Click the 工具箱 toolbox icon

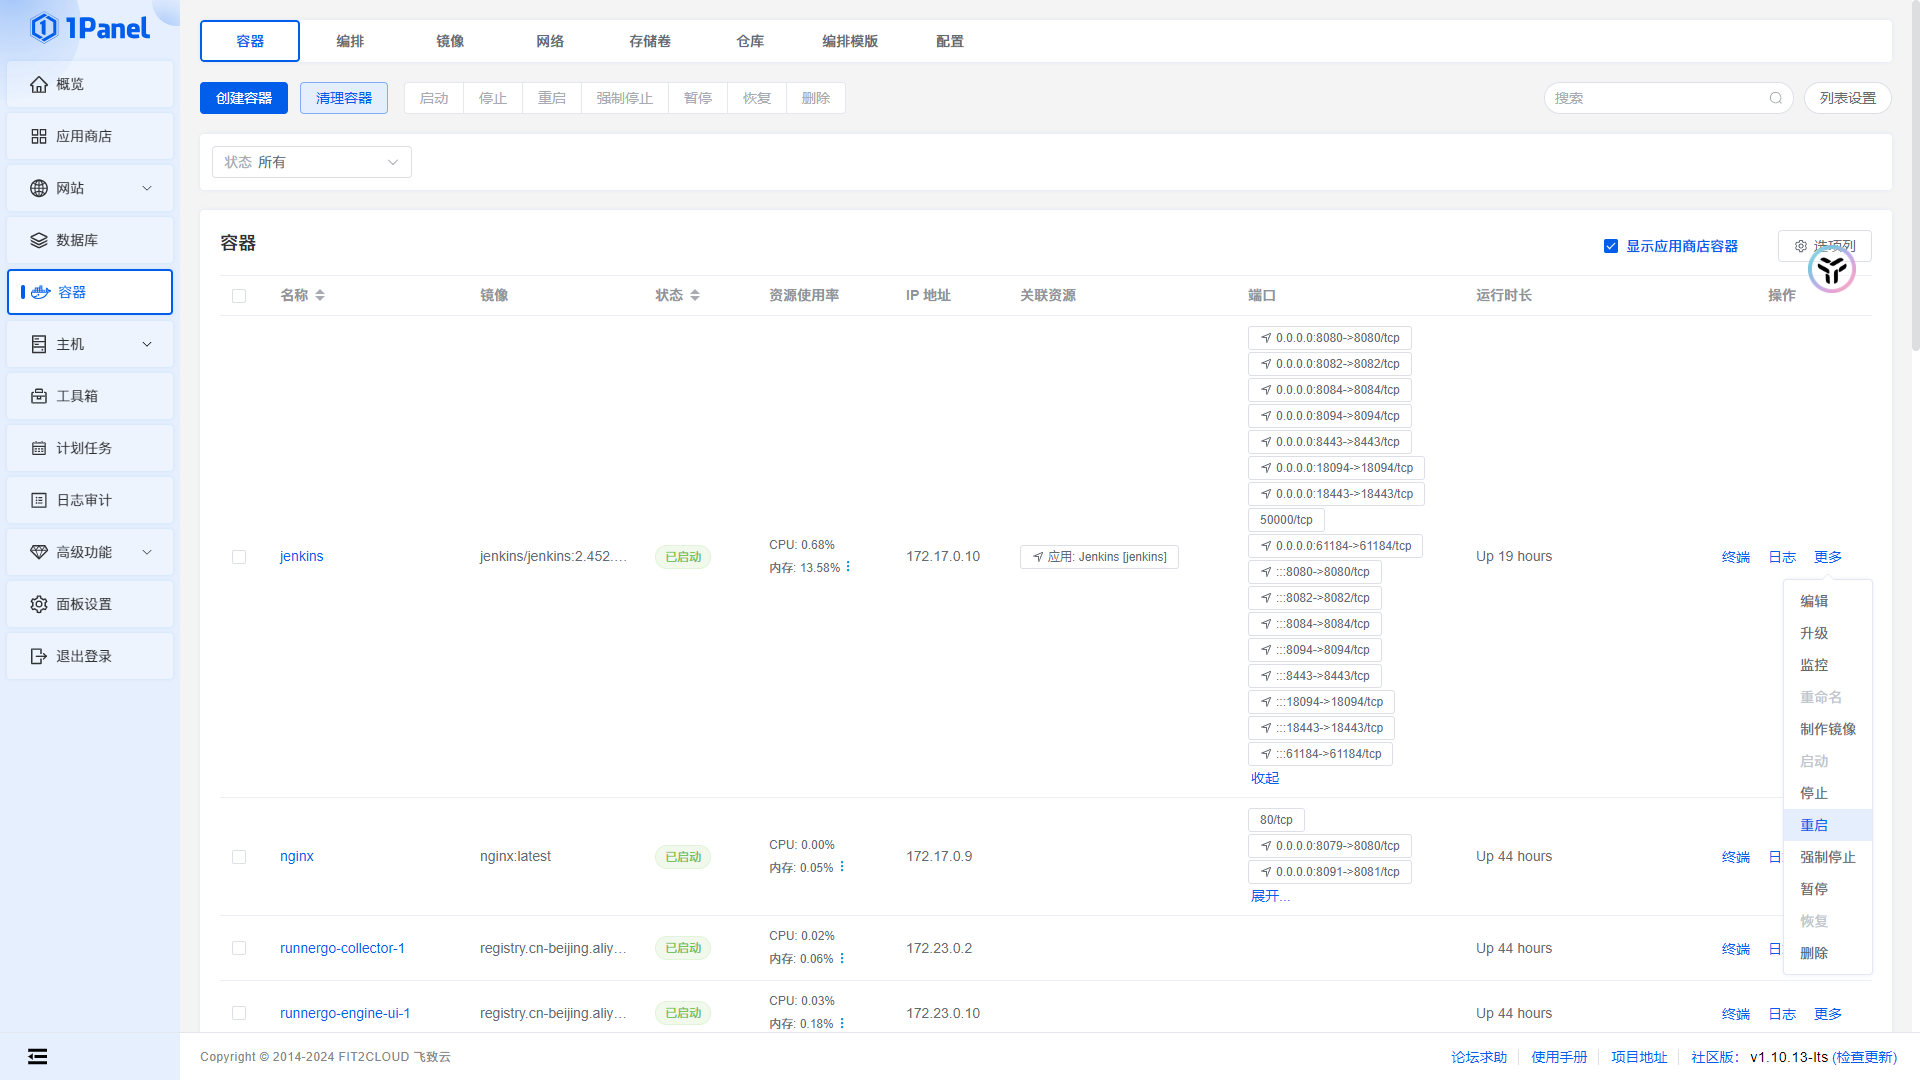pos(39,396)
